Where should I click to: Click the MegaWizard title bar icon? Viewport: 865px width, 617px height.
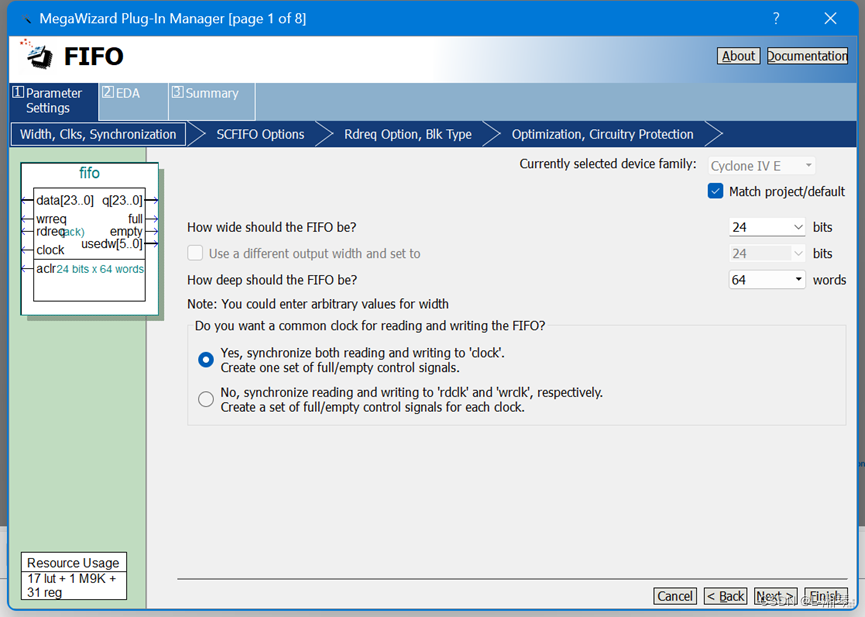(x=26, y=19)
